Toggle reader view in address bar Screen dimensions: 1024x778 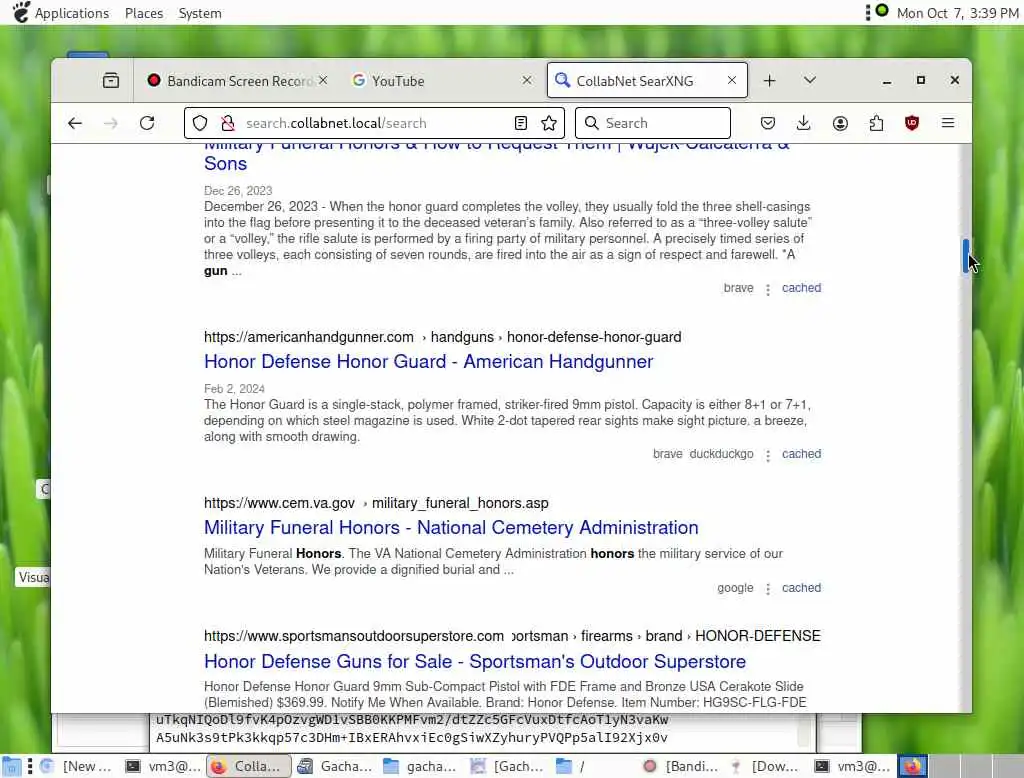[520, 123]
